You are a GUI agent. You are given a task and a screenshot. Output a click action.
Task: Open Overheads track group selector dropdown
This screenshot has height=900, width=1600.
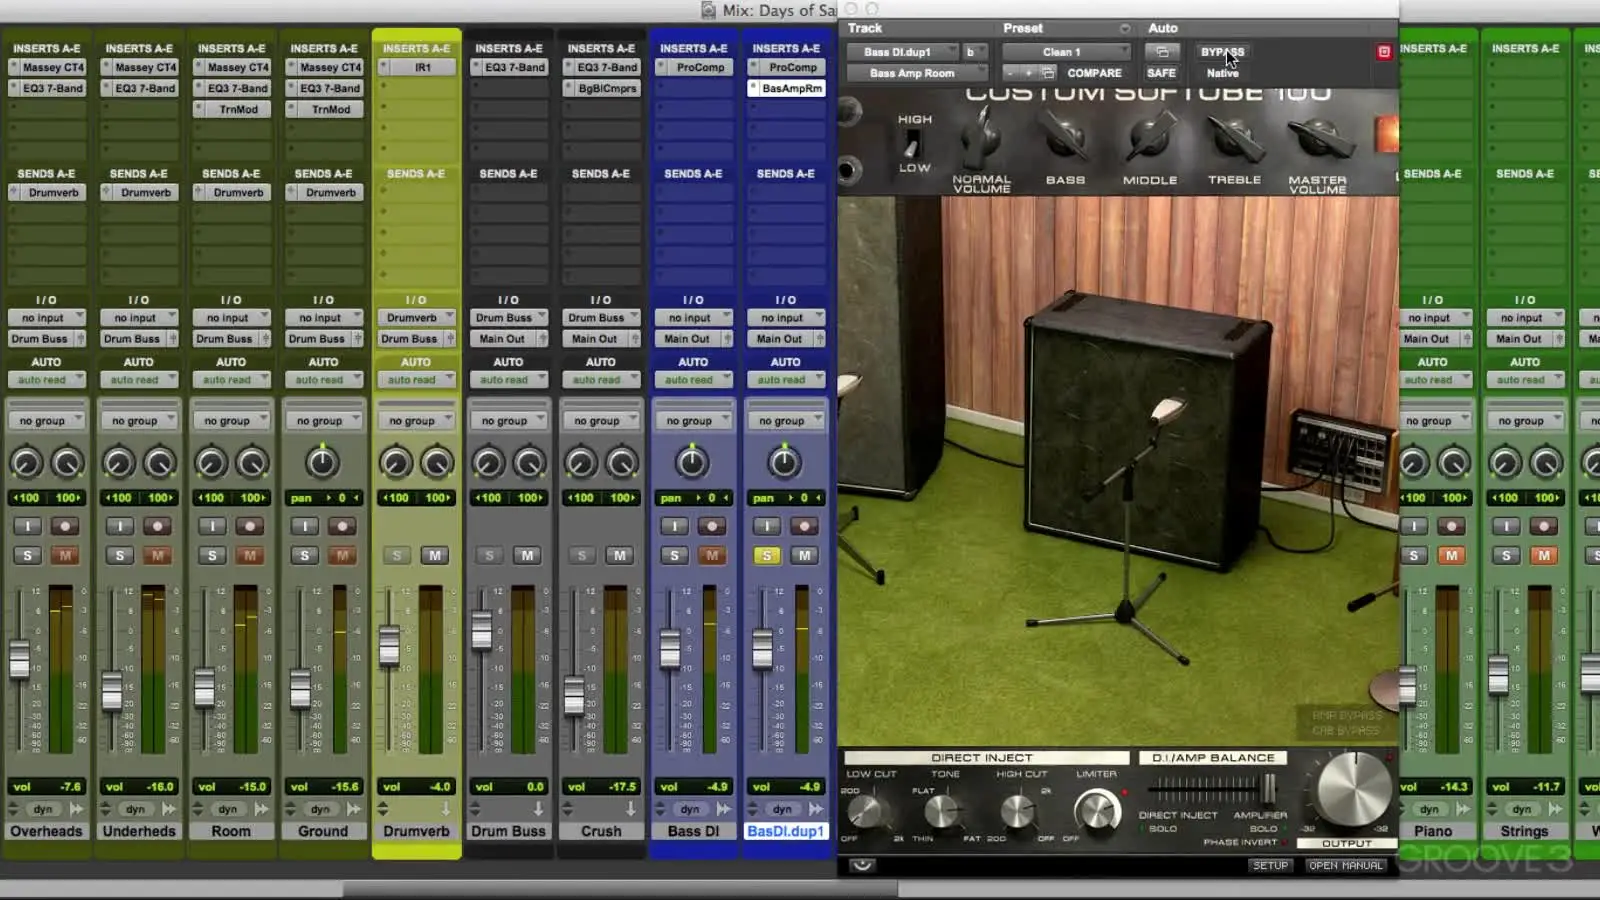coord(46,421)
